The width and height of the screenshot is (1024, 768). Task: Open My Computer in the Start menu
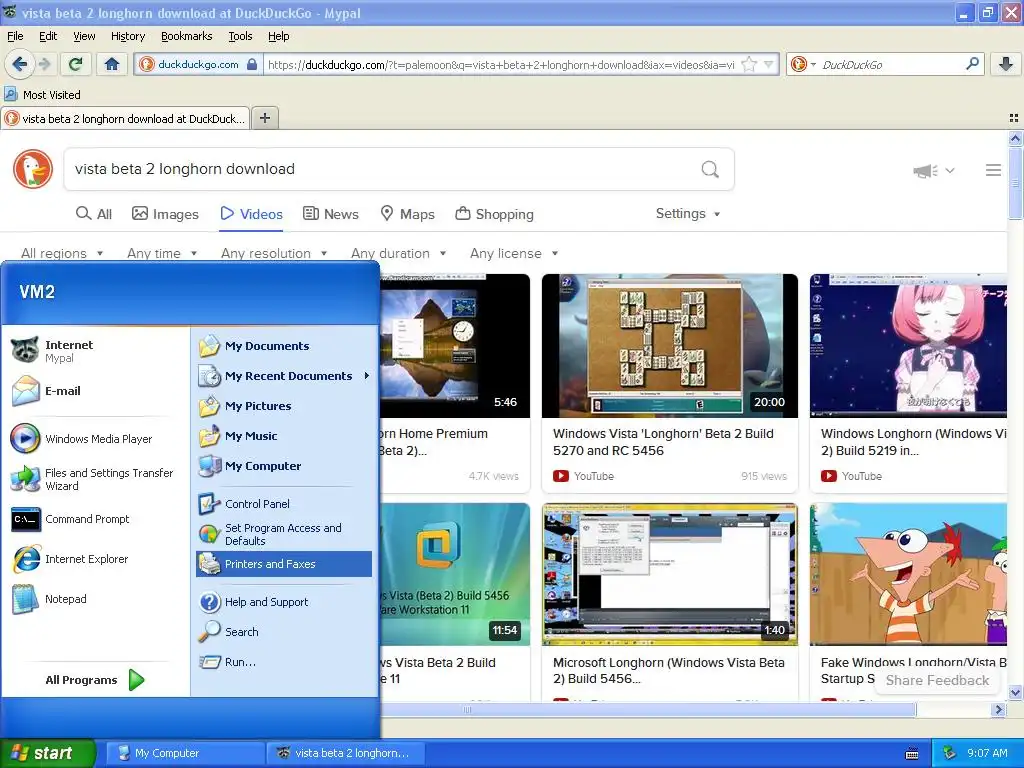click(x=284, y=466)
